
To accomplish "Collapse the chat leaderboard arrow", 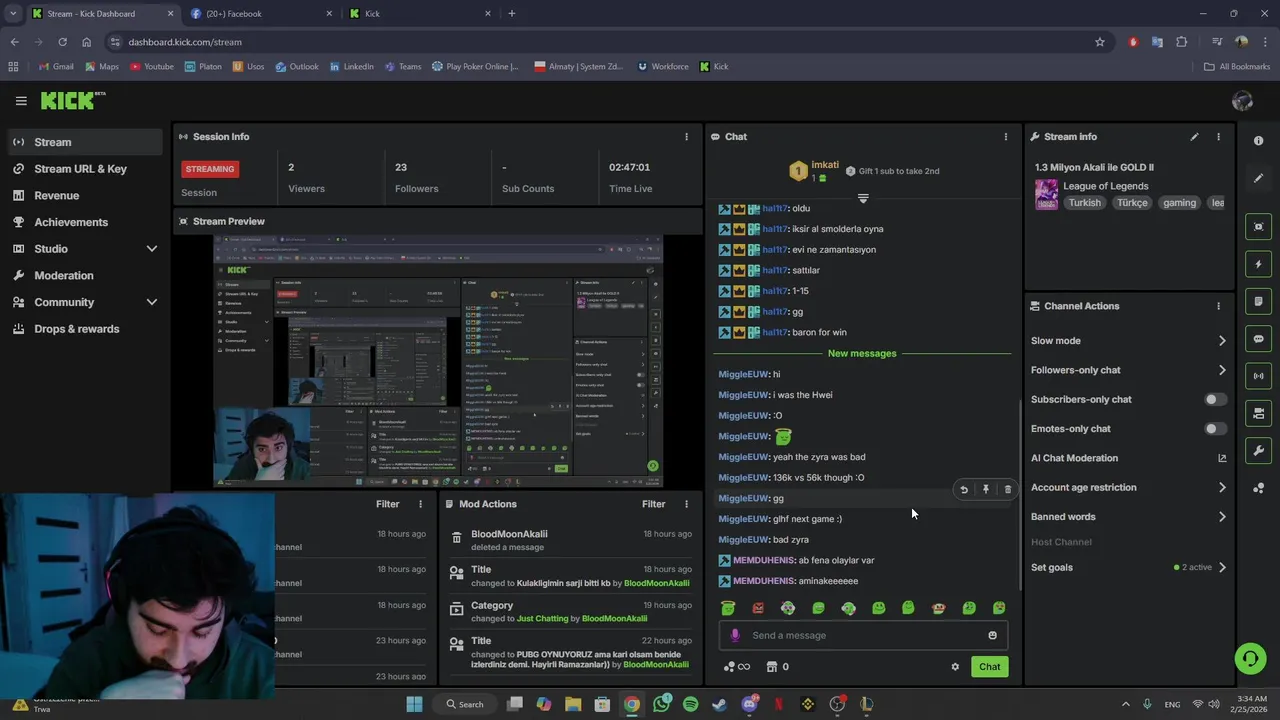I will [x=863, y=198].
